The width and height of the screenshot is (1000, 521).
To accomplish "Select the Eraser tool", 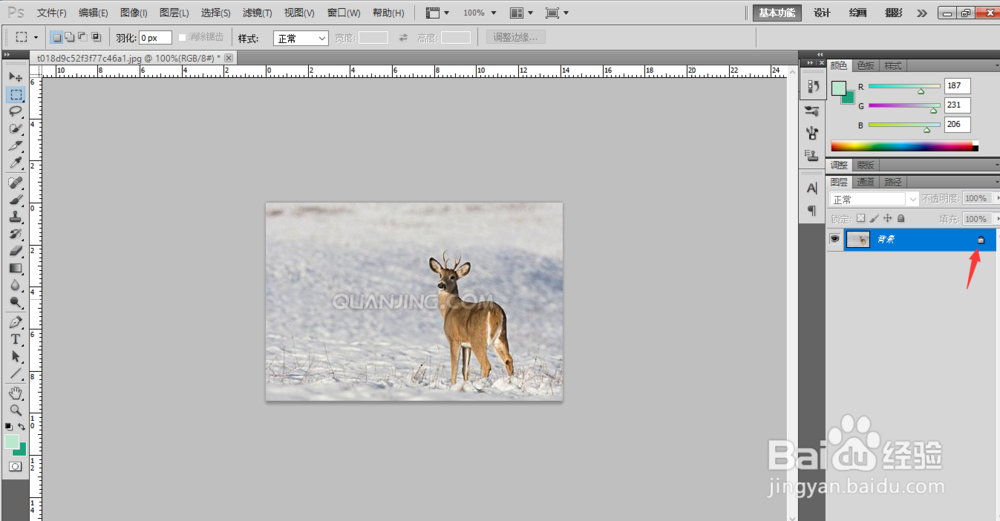I will 16,251.
